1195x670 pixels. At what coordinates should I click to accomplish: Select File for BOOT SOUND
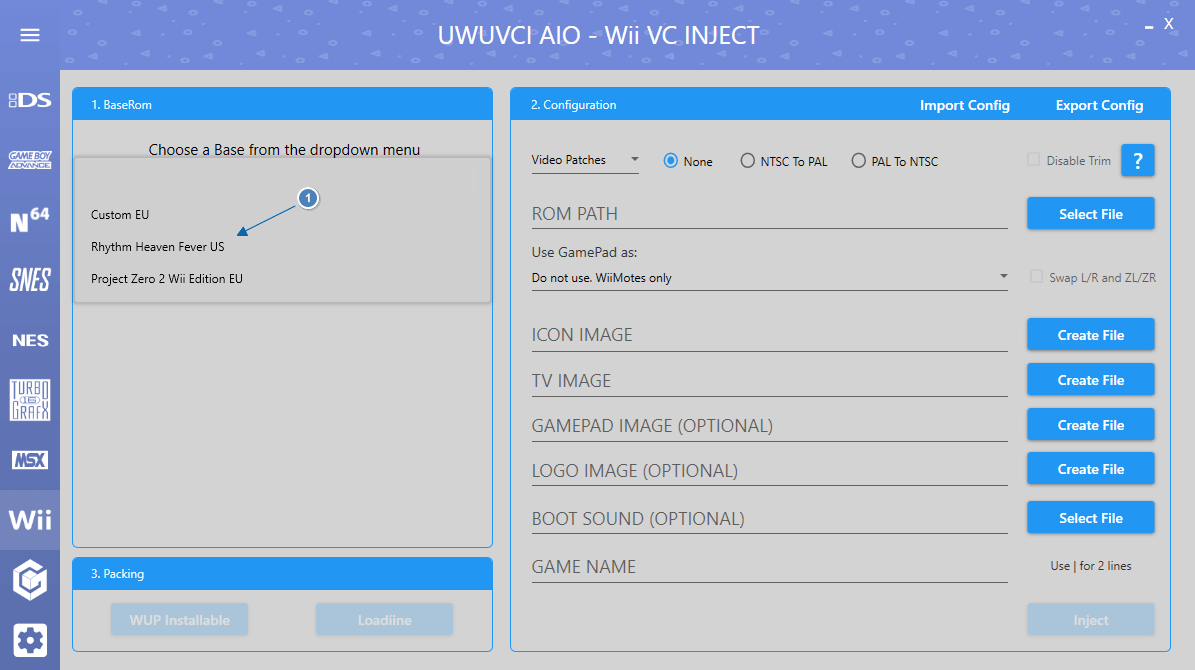coord(1091,518)
